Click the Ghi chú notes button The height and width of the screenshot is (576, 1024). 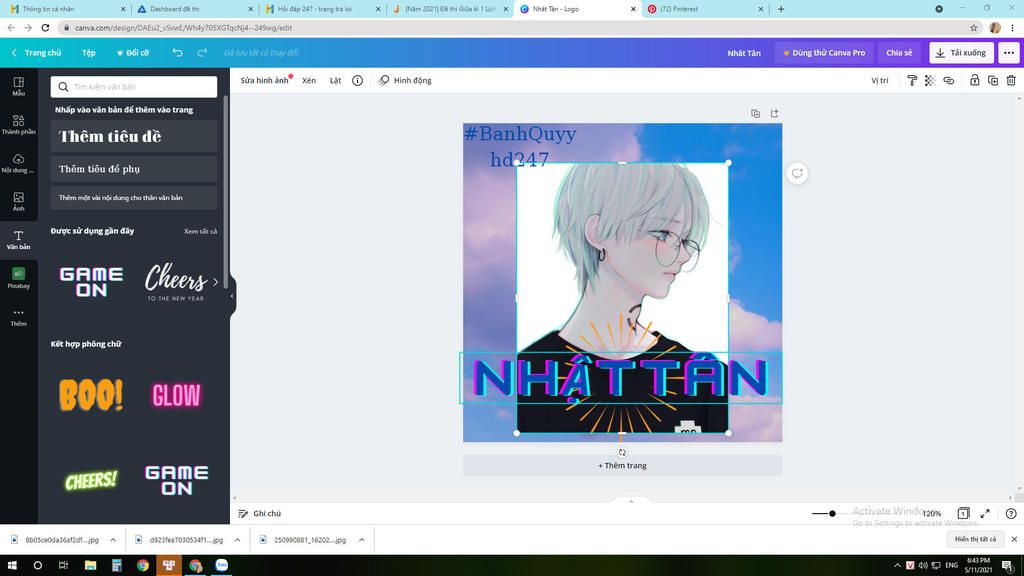tap(260, 513)
